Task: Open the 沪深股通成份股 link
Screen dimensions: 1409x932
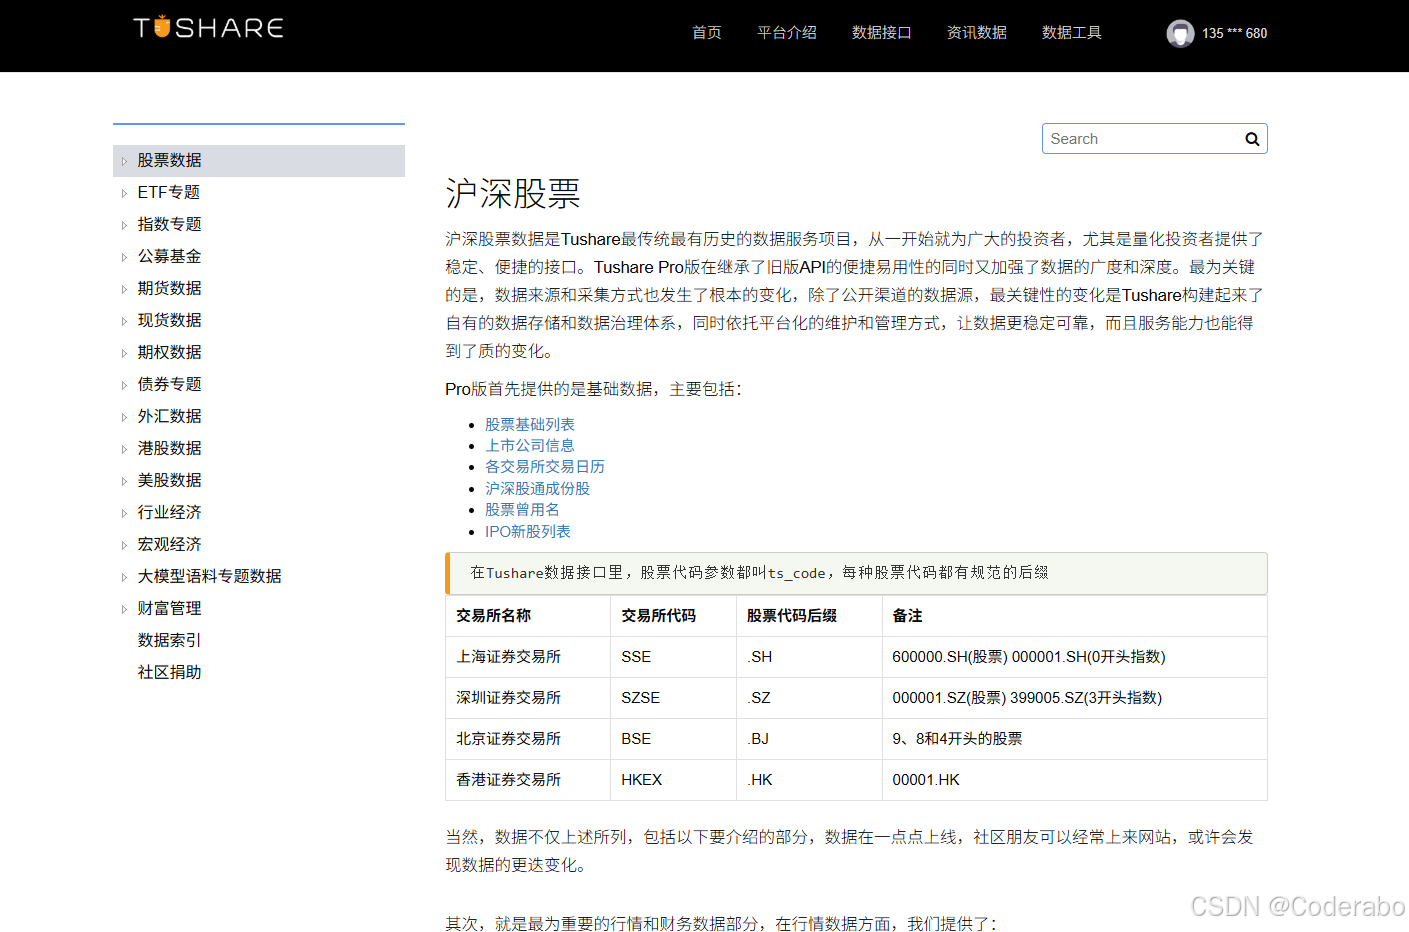Action: pos(537,488)
